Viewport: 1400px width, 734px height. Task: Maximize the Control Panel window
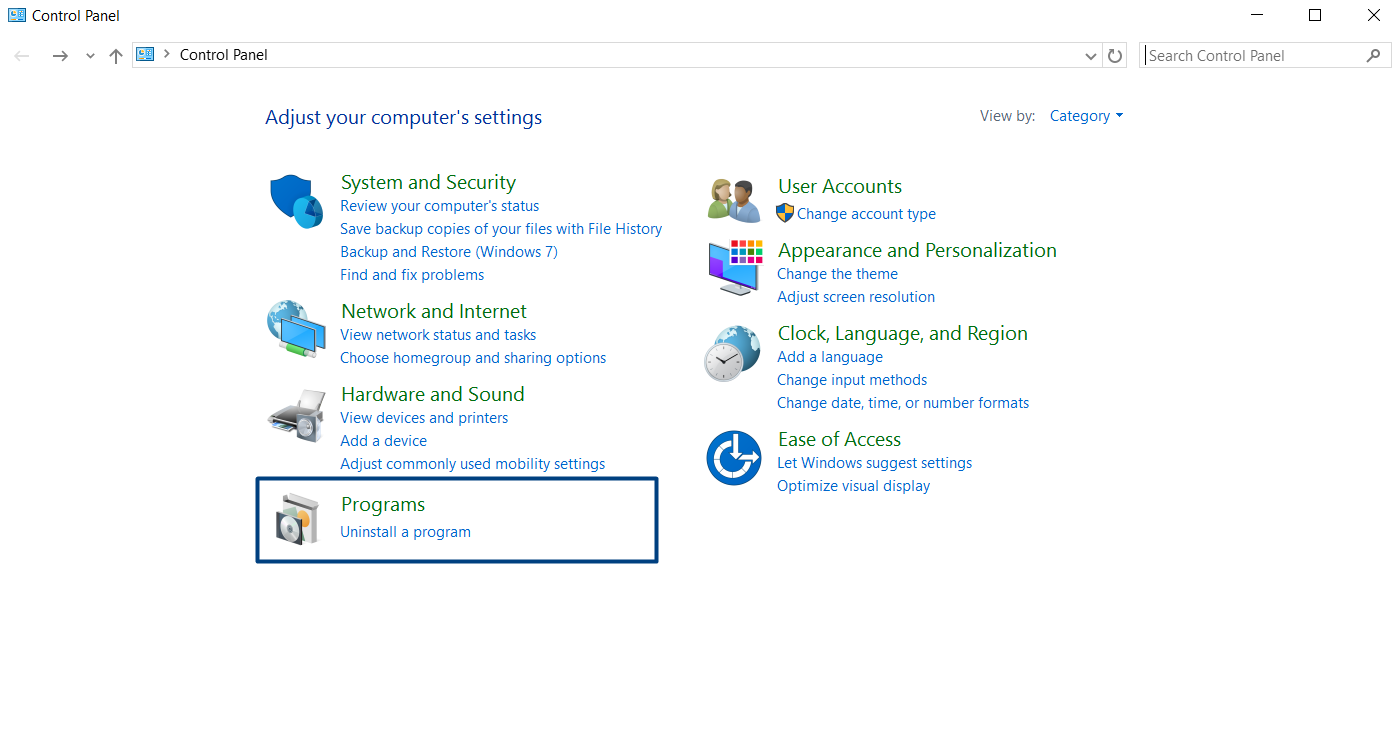[1315, 15]
